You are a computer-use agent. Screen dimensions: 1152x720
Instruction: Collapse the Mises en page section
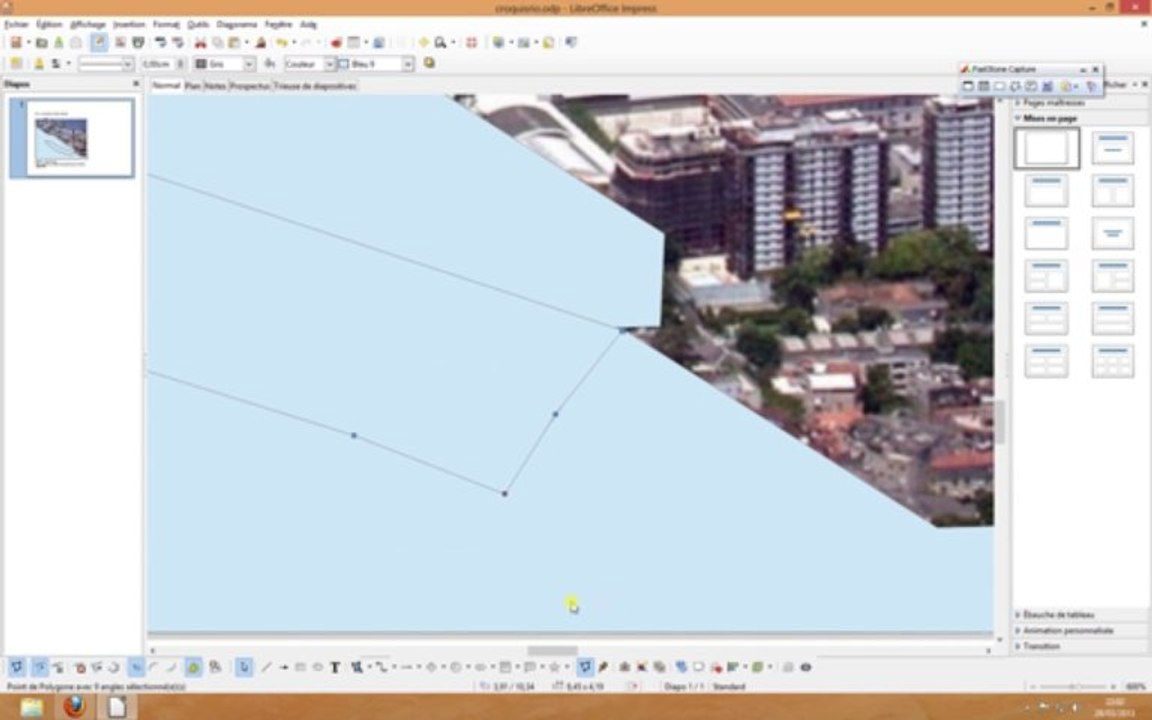pos(1049,118)
